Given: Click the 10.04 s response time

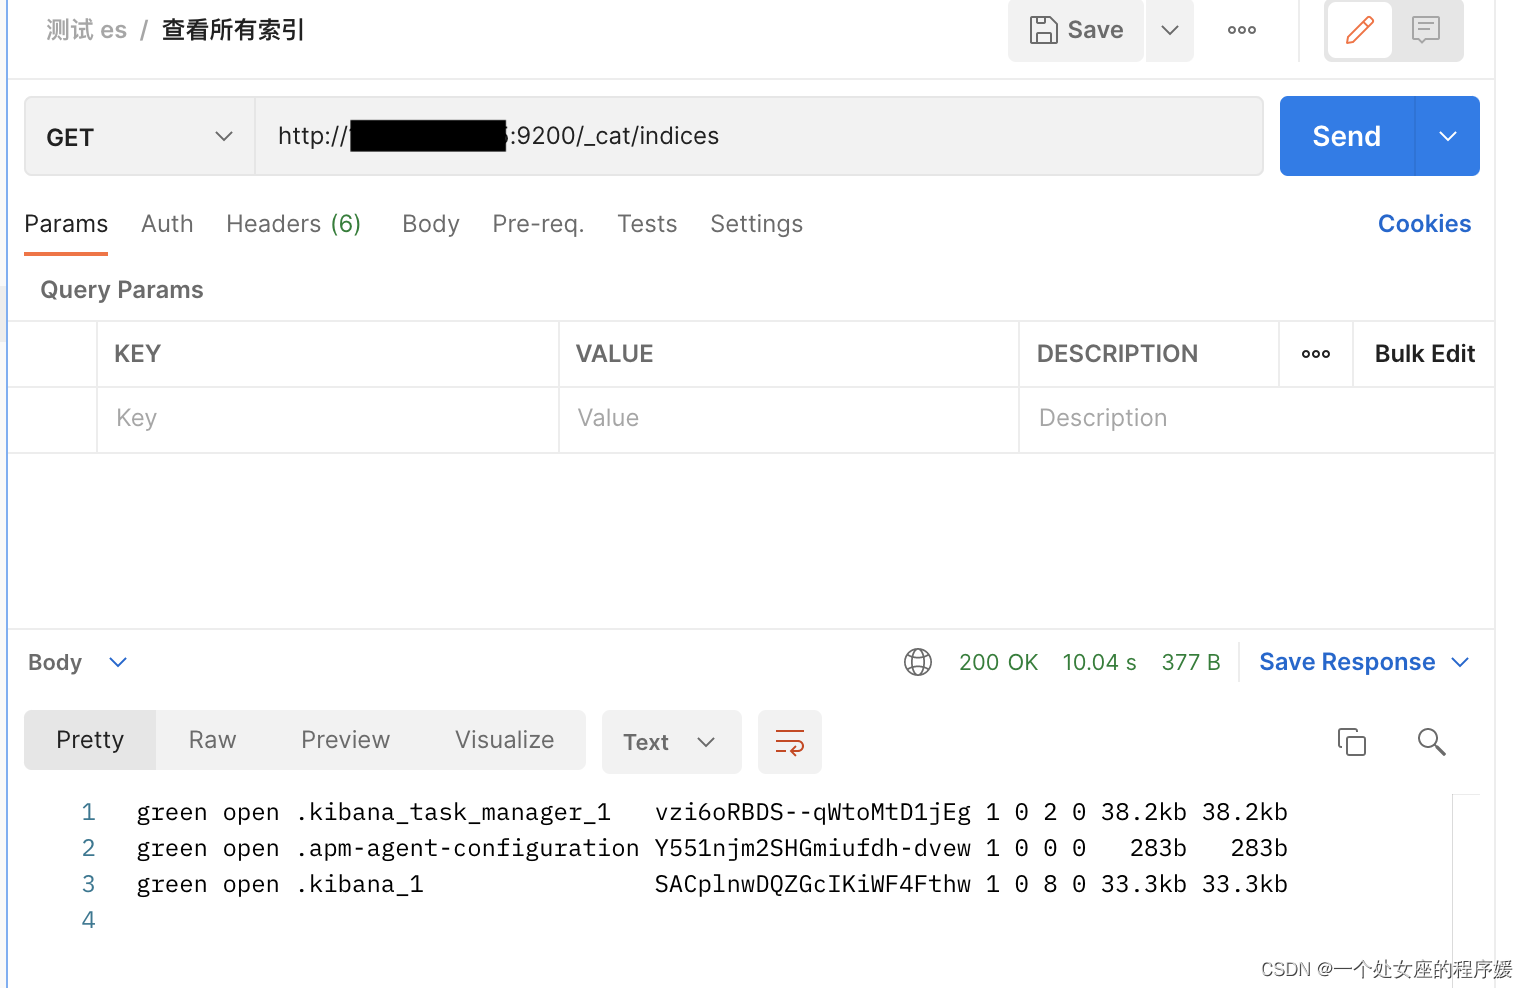Looking at the screenshot, I should coord(1099,662).
